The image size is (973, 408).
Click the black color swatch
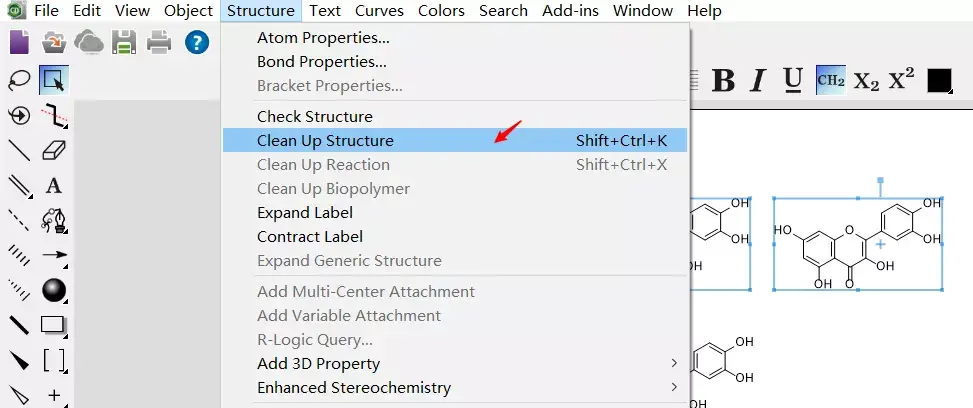click(x=939, y=81)
